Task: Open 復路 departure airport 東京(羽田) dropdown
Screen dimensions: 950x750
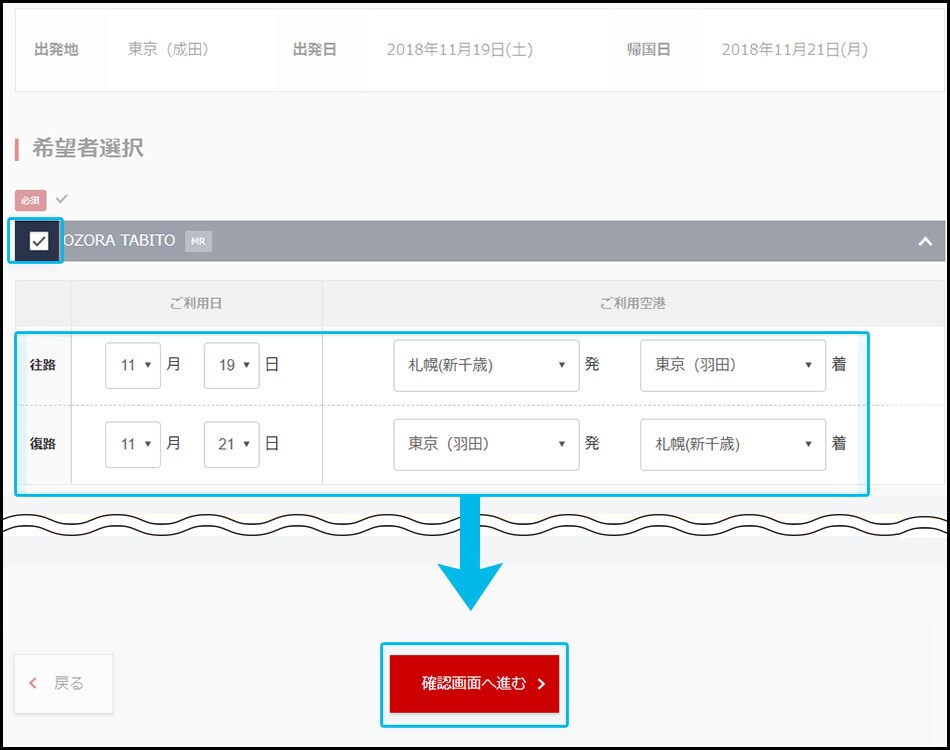Action: click(x=486, y=444)
